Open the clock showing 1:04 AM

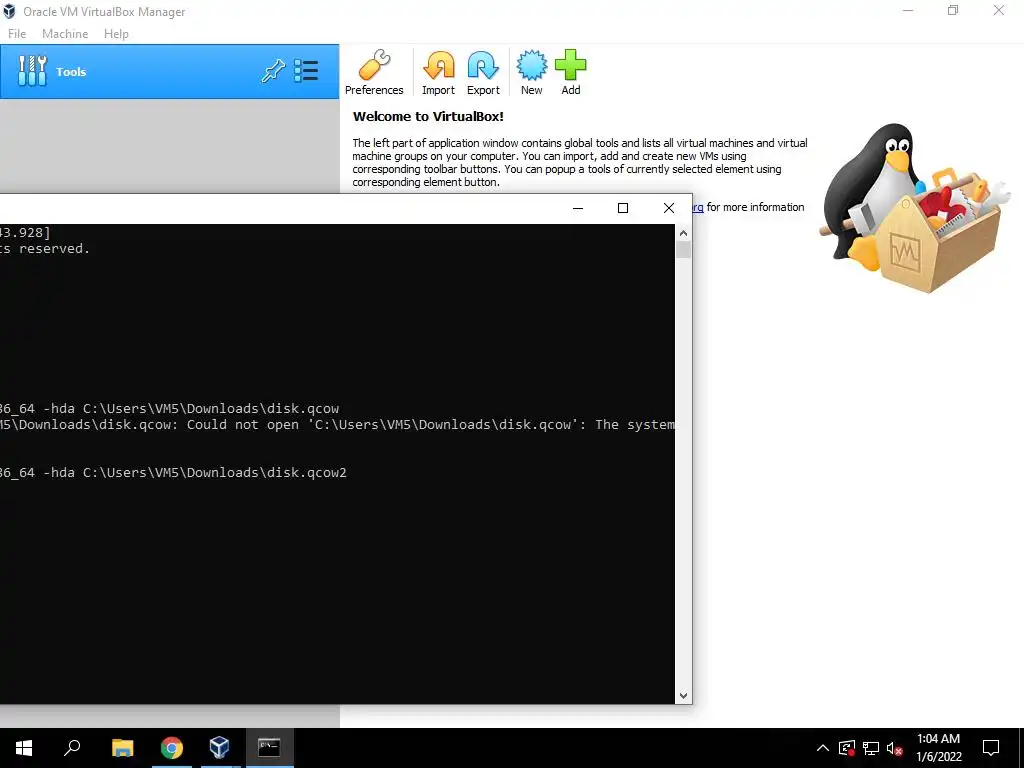(938, 748)
